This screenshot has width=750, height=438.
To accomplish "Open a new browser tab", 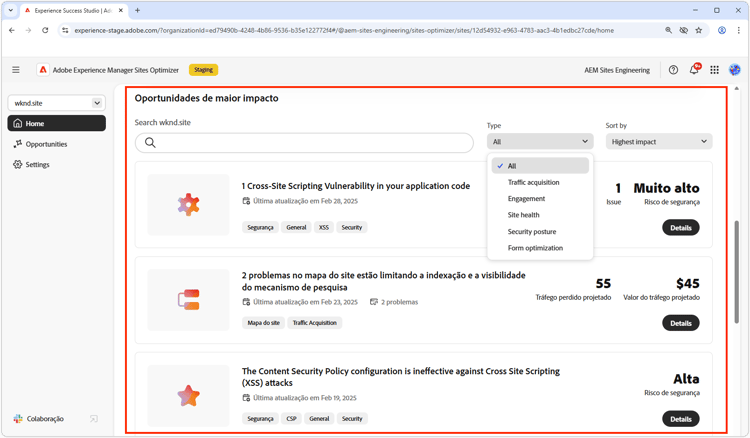I will pyautogui.click(x=137, y=10).
